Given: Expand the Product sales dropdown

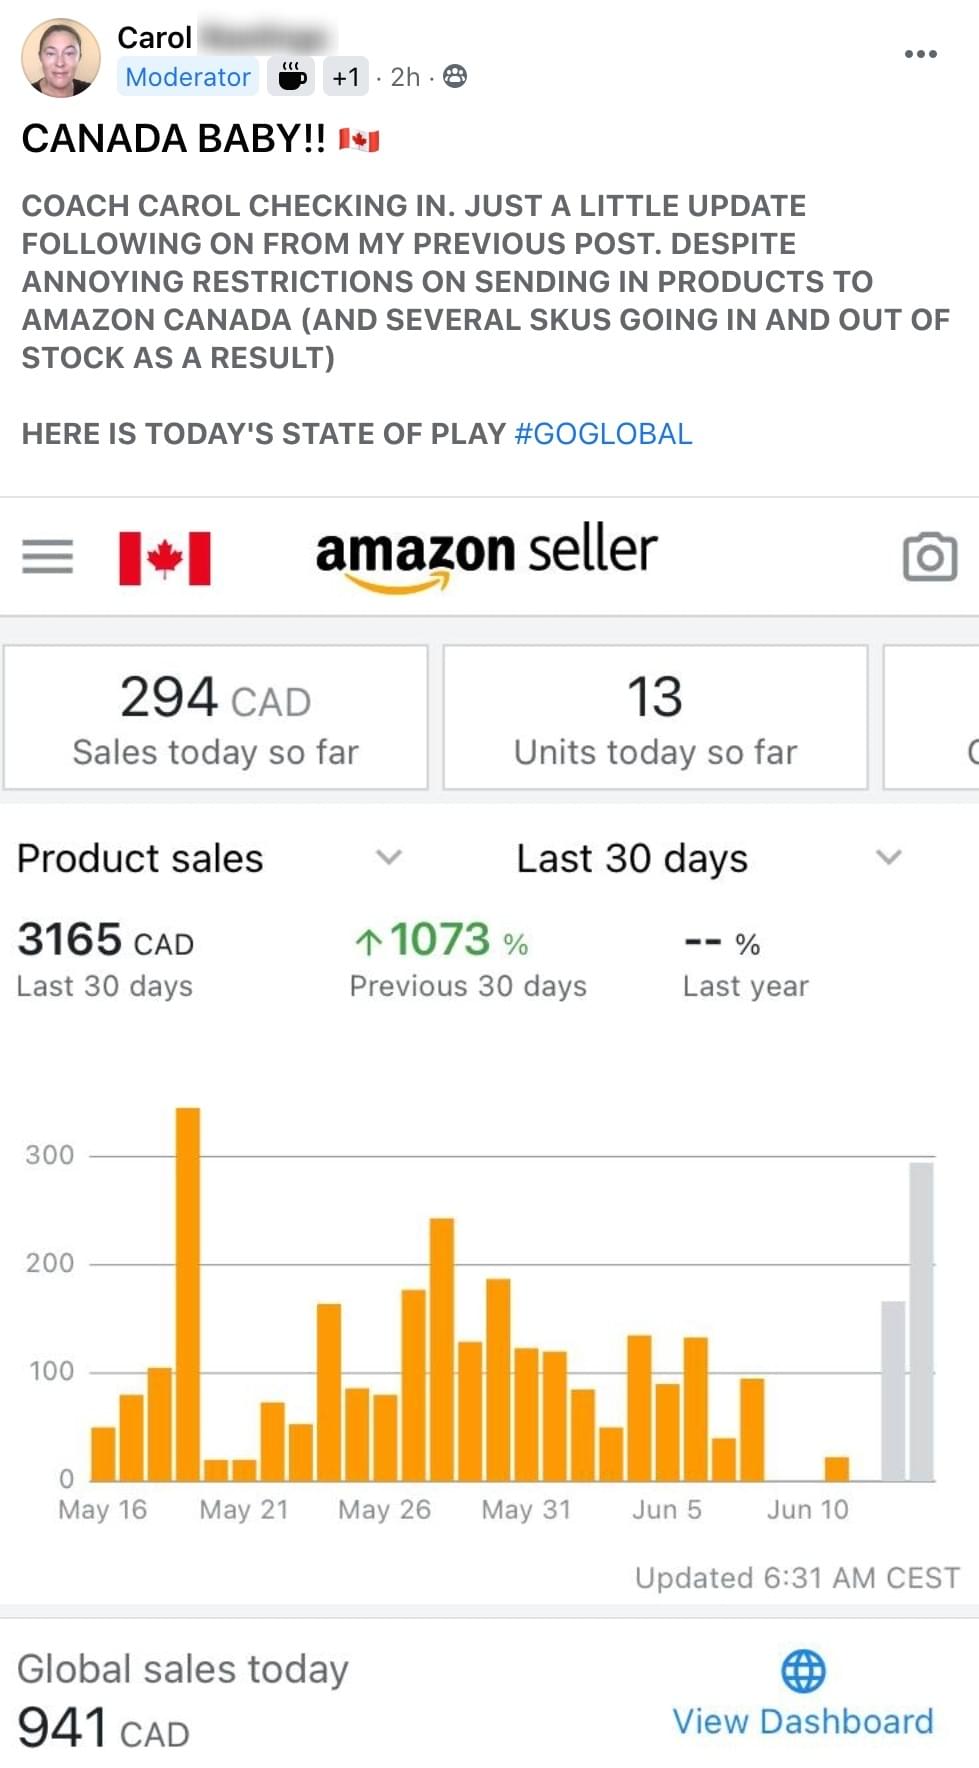Looking at the screenshot, I should pos(388,857).
